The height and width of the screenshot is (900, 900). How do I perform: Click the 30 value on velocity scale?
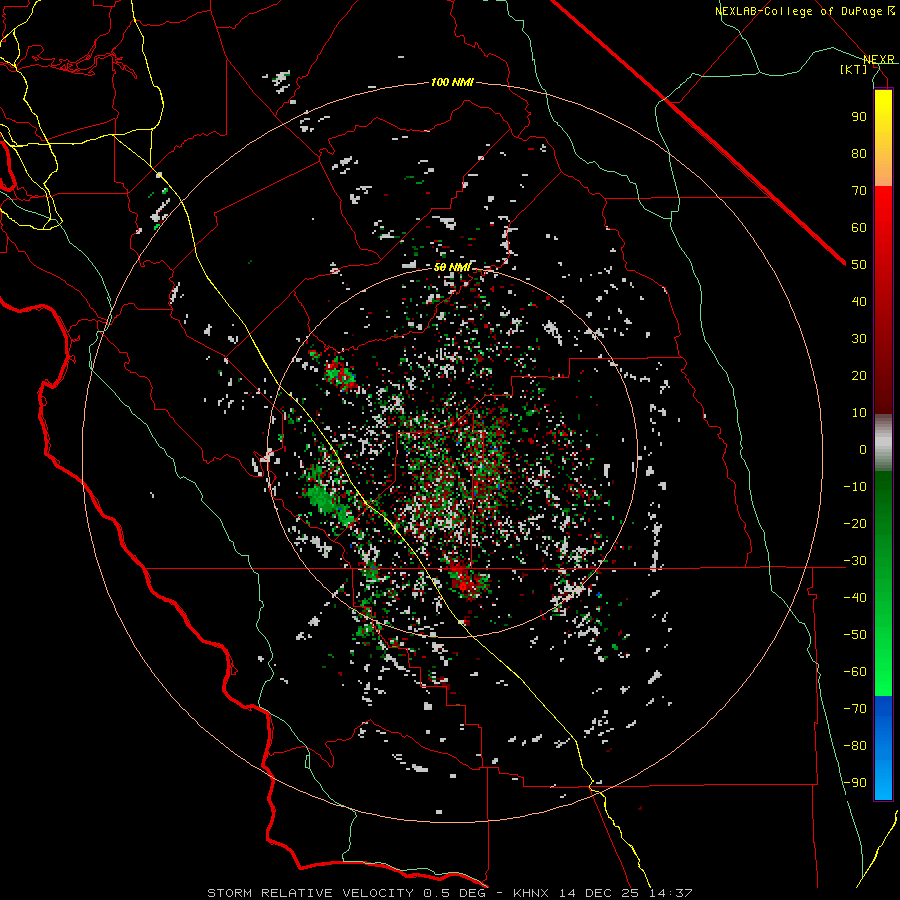tap(859, 339)
